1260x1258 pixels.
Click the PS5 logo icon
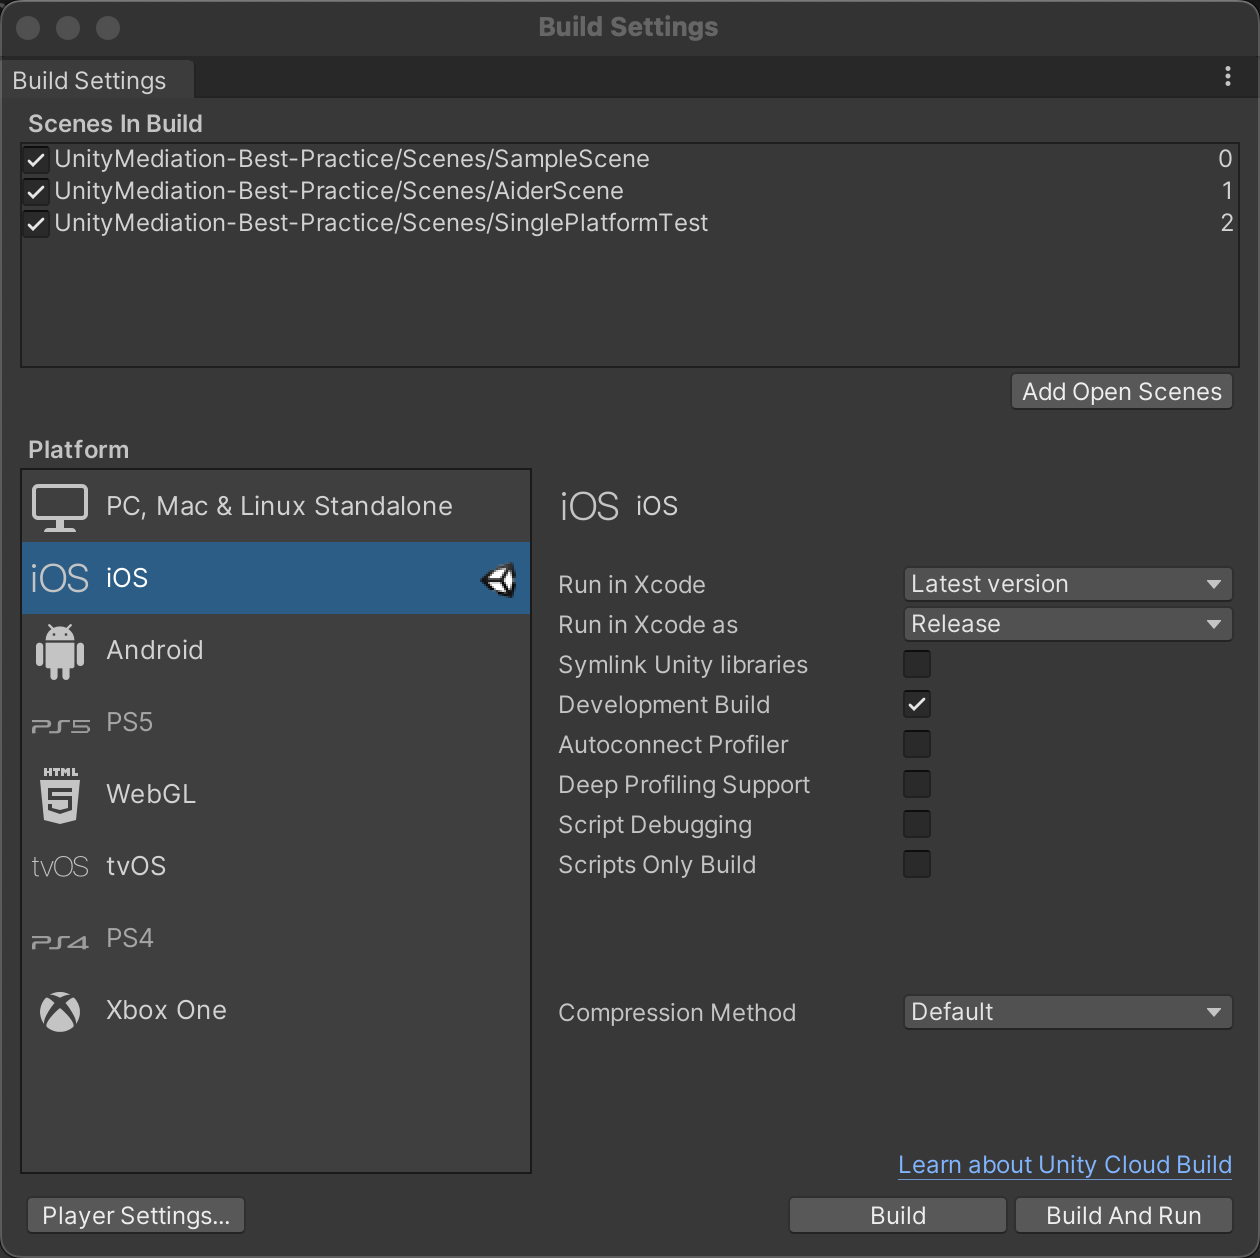60,726
